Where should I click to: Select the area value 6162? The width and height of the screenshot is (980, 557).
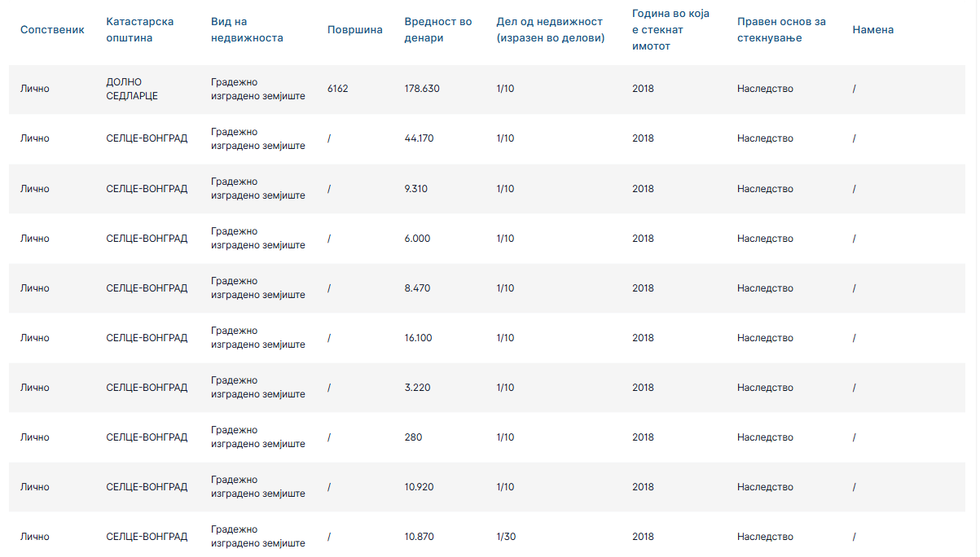[338, 89]
